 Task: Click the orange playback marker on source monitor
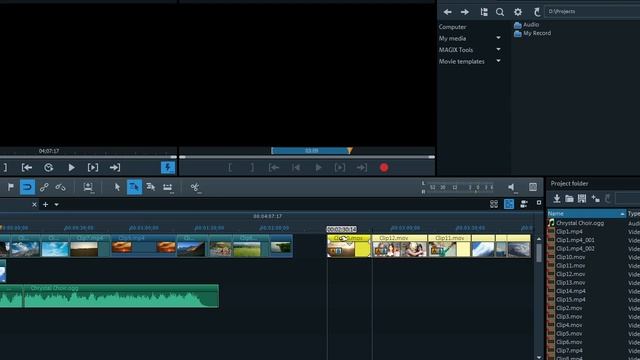[350, 151]
